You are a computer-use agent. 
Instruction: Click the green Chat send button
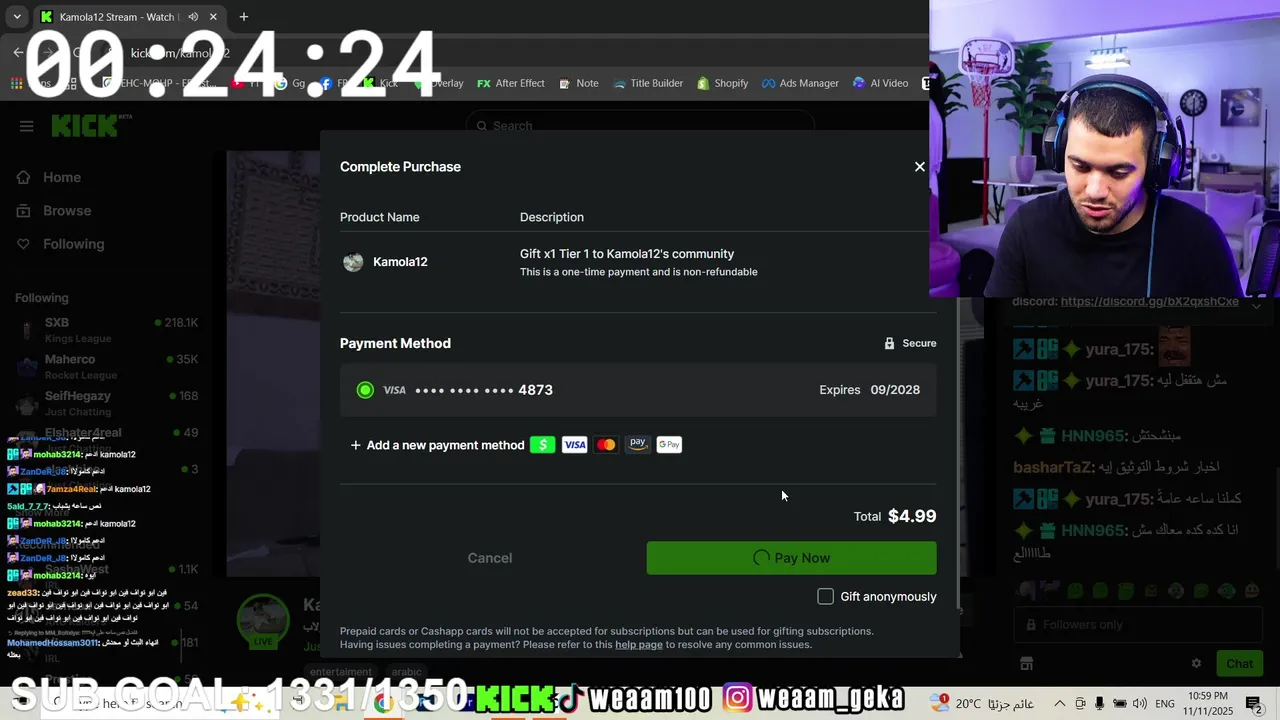[x=1239, y=664]
